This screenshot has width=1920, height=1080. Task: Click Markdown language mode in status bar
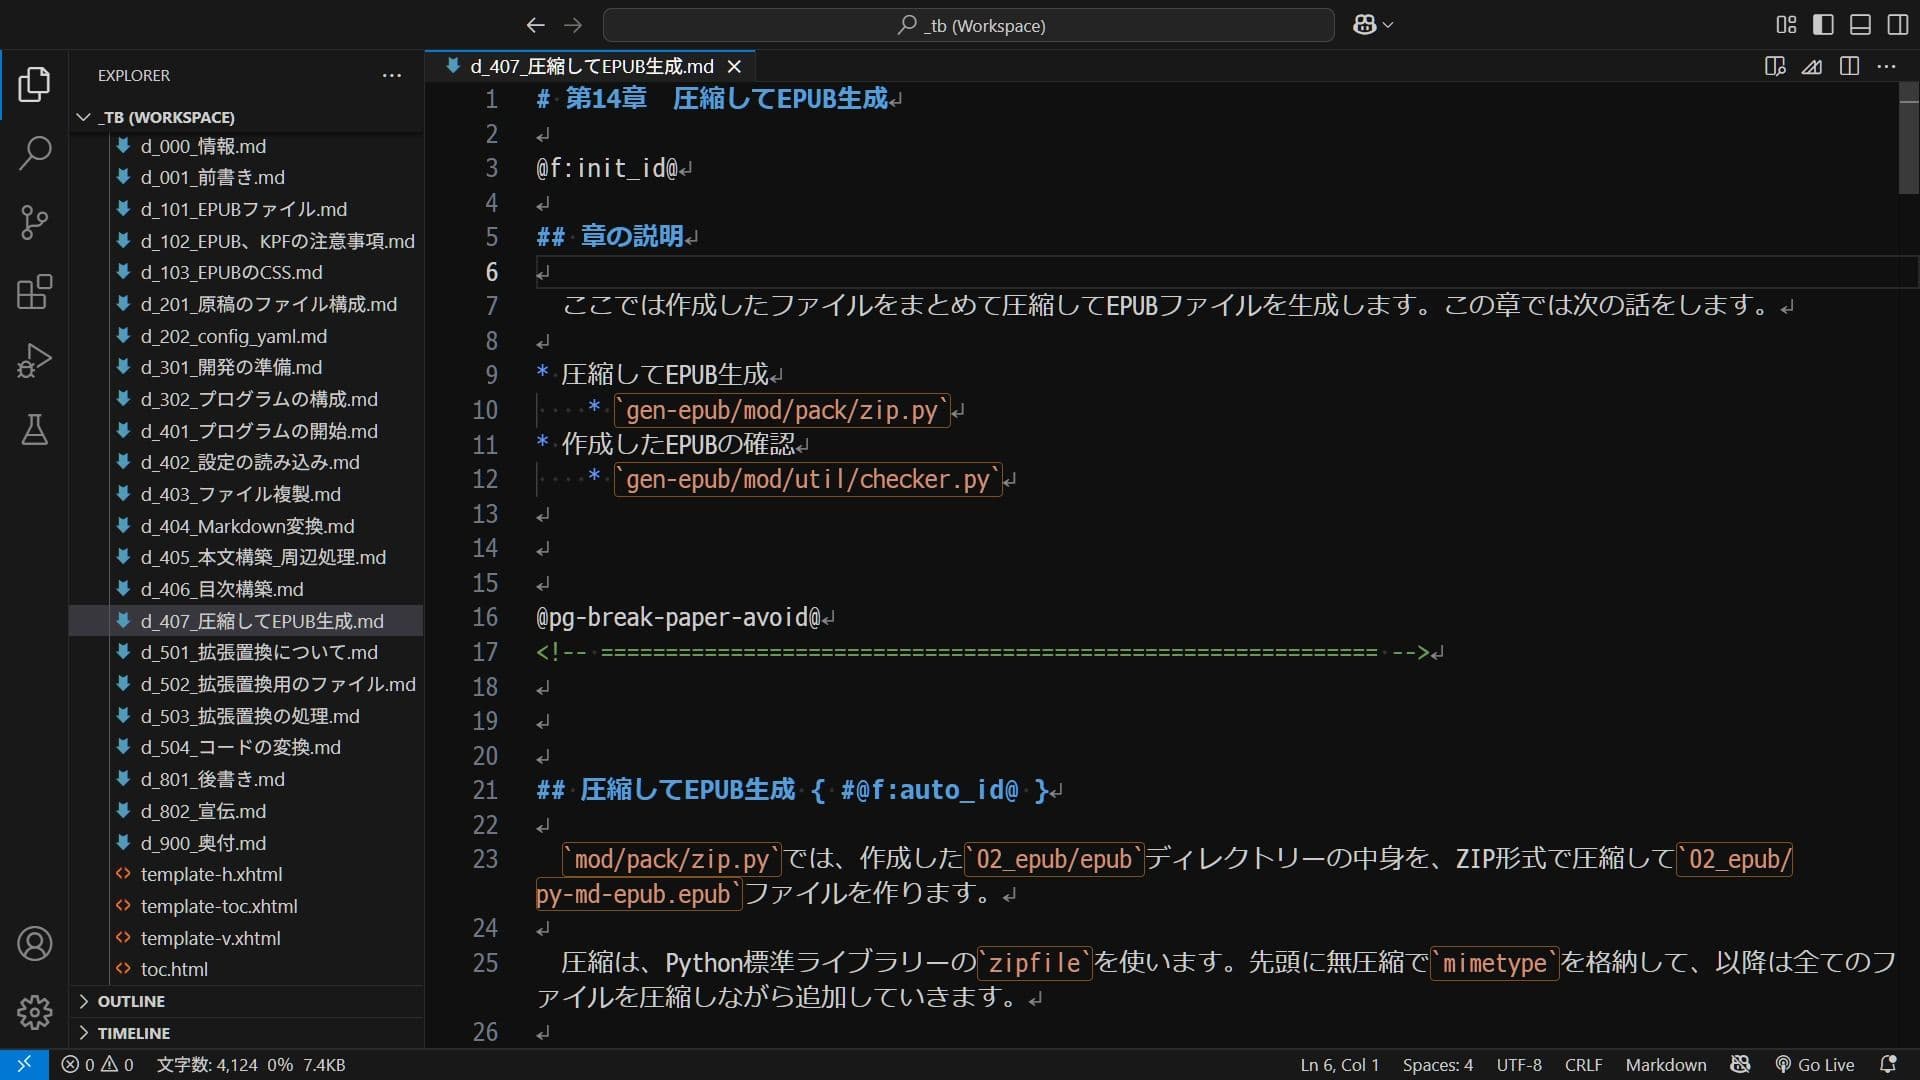click(x=1666, y=1064)
